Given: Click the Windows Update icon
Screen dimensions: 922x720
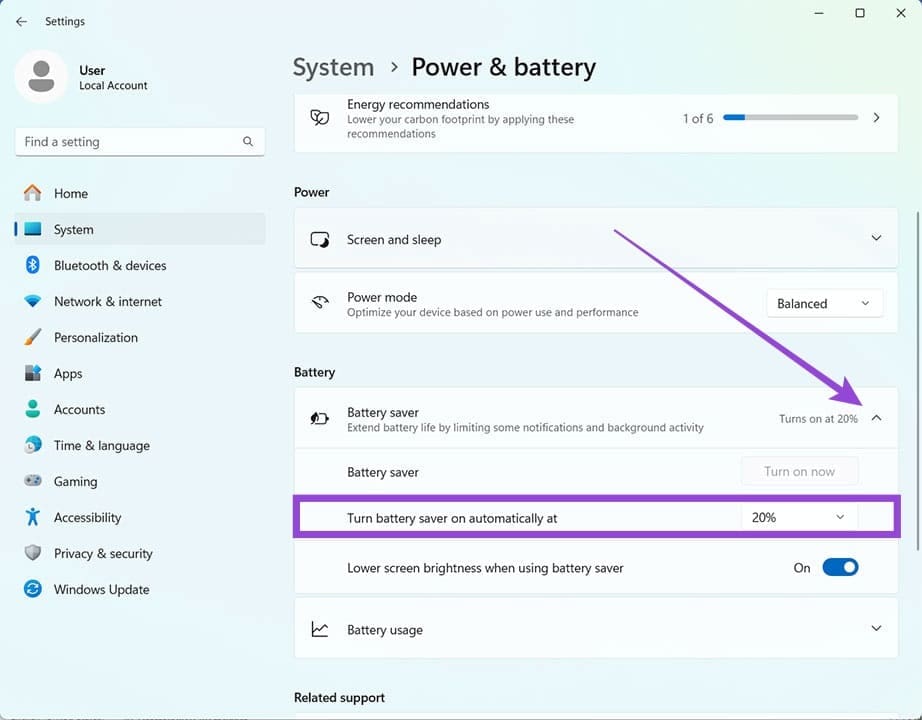Looking at the screenshot, I should point(33,589).
